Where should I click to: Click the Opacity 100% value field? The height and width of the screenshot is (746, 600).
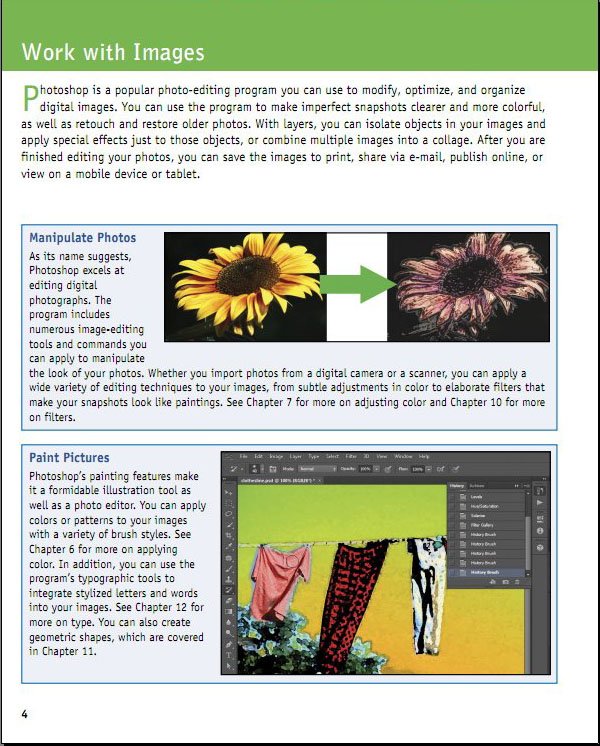click(365, 469)
